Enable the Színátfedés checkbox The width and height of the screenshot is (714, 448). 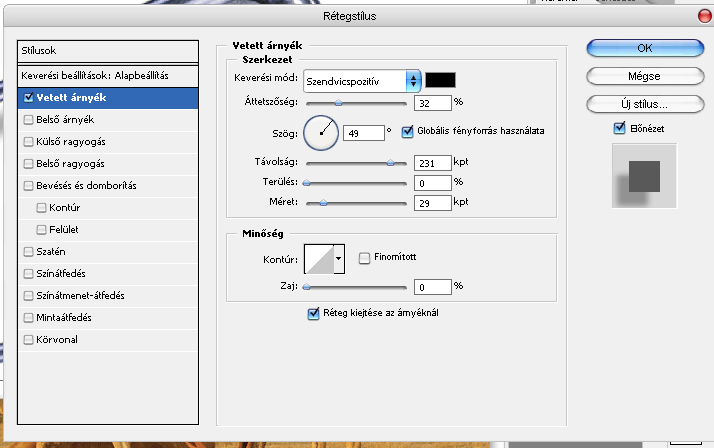[x=28, y=273]
